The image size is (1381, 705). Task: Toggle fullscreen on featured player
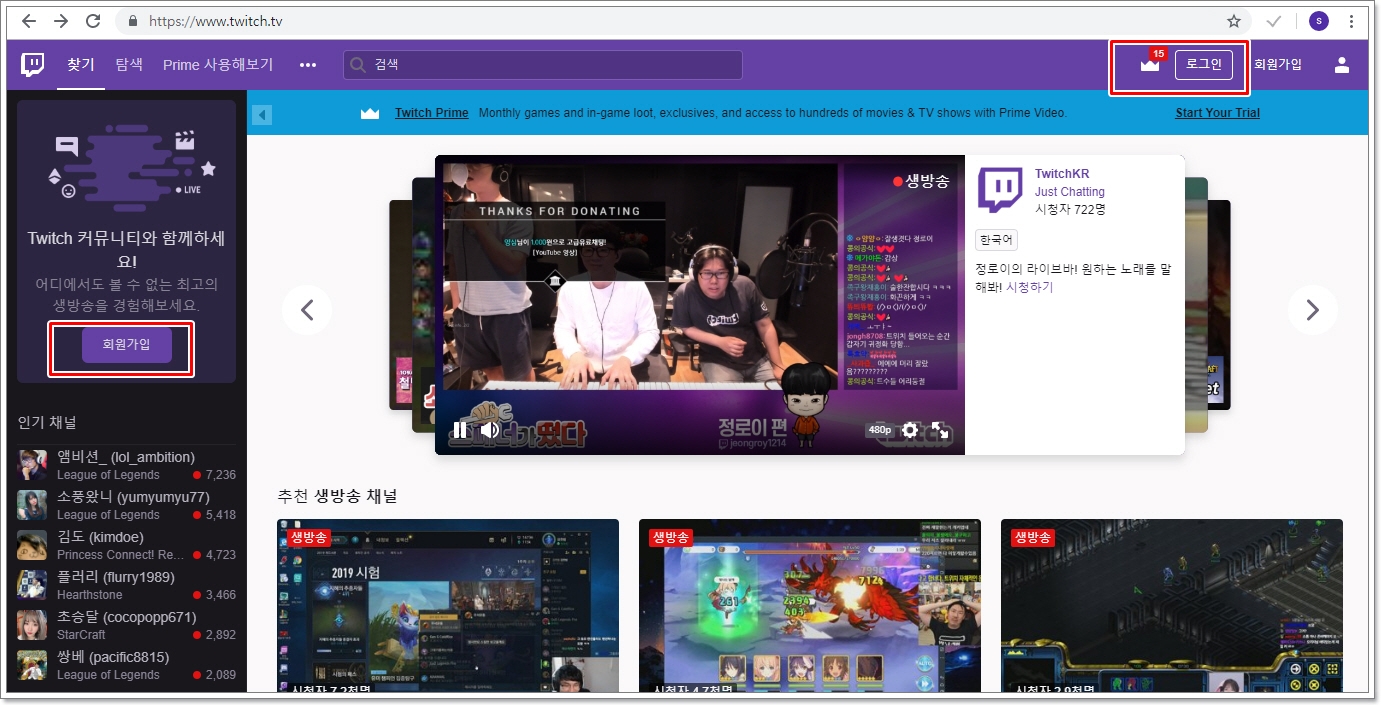pyautogui.click(x=940, y=430)
